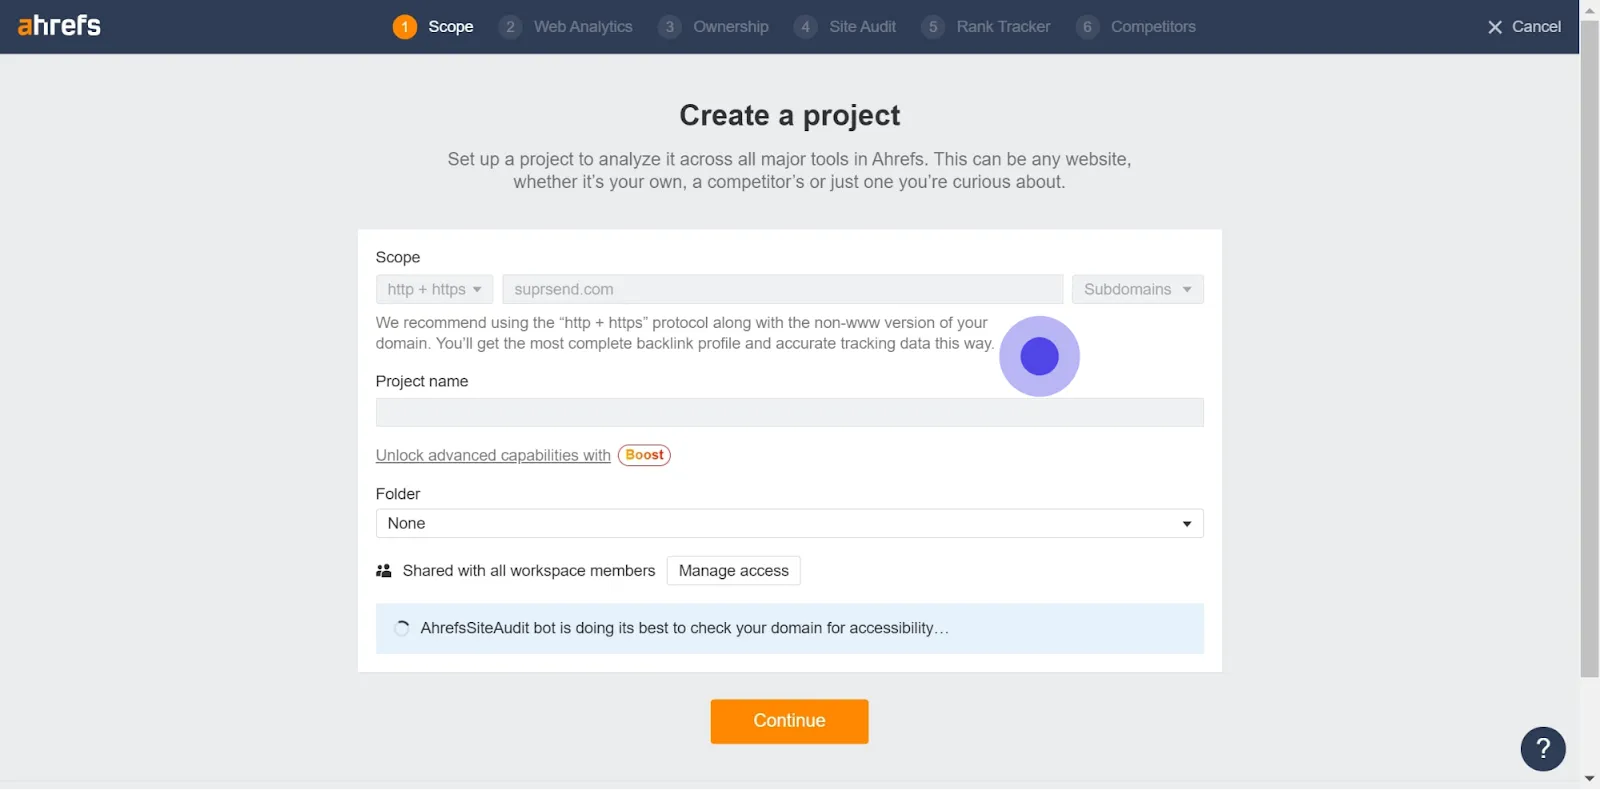The width and height of the screenshot is (1600, 790).
Task: Click the scrollbar up arrow
Action: pos(1590,10)
